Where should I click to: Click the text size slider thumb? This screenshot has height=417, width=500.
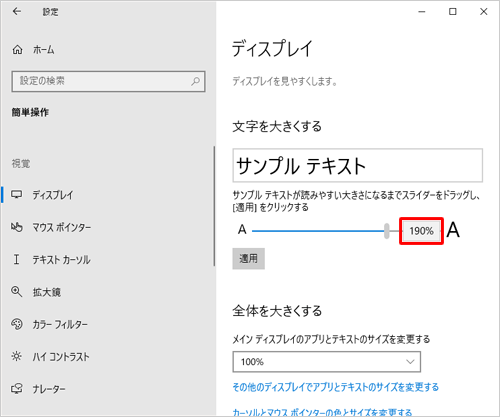387,231
